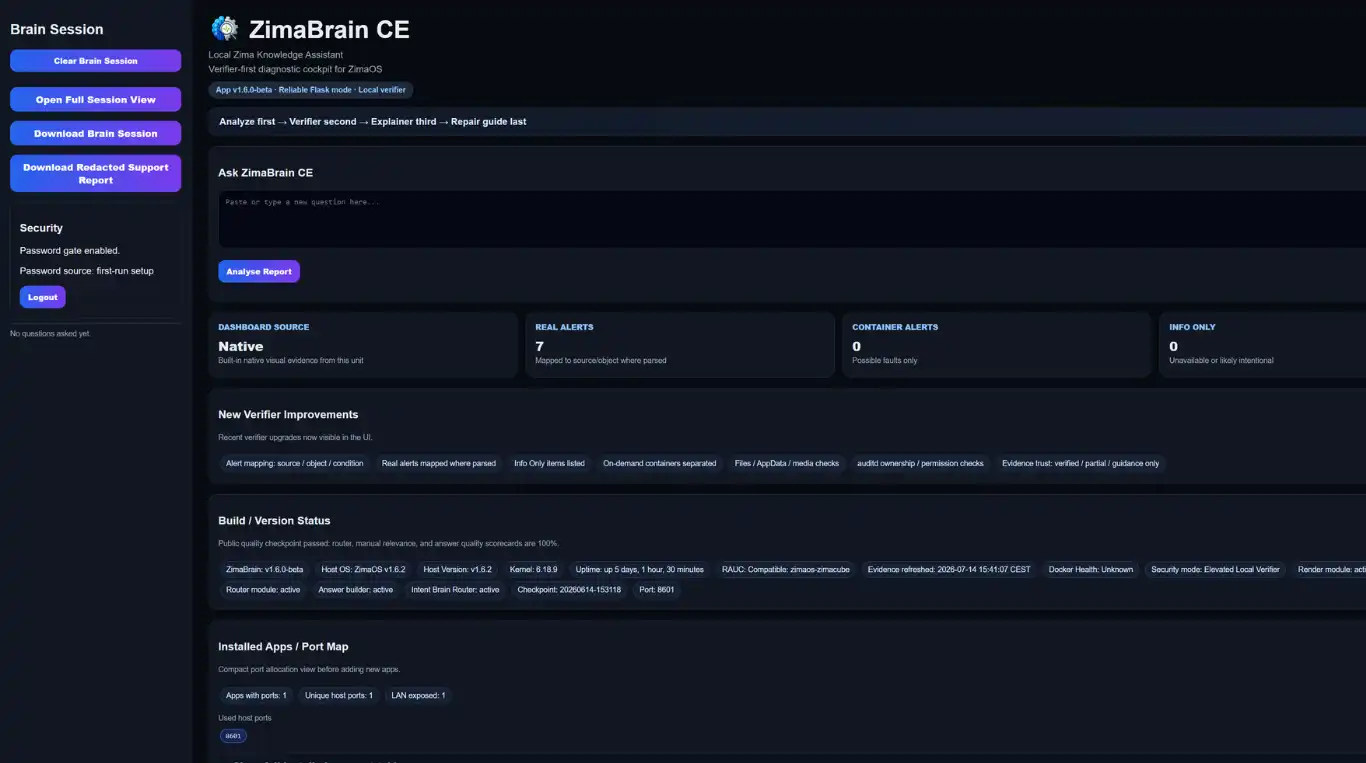
Task: Select 'Alert mapping: source / object / condition' chip
Action: [295, 464]
